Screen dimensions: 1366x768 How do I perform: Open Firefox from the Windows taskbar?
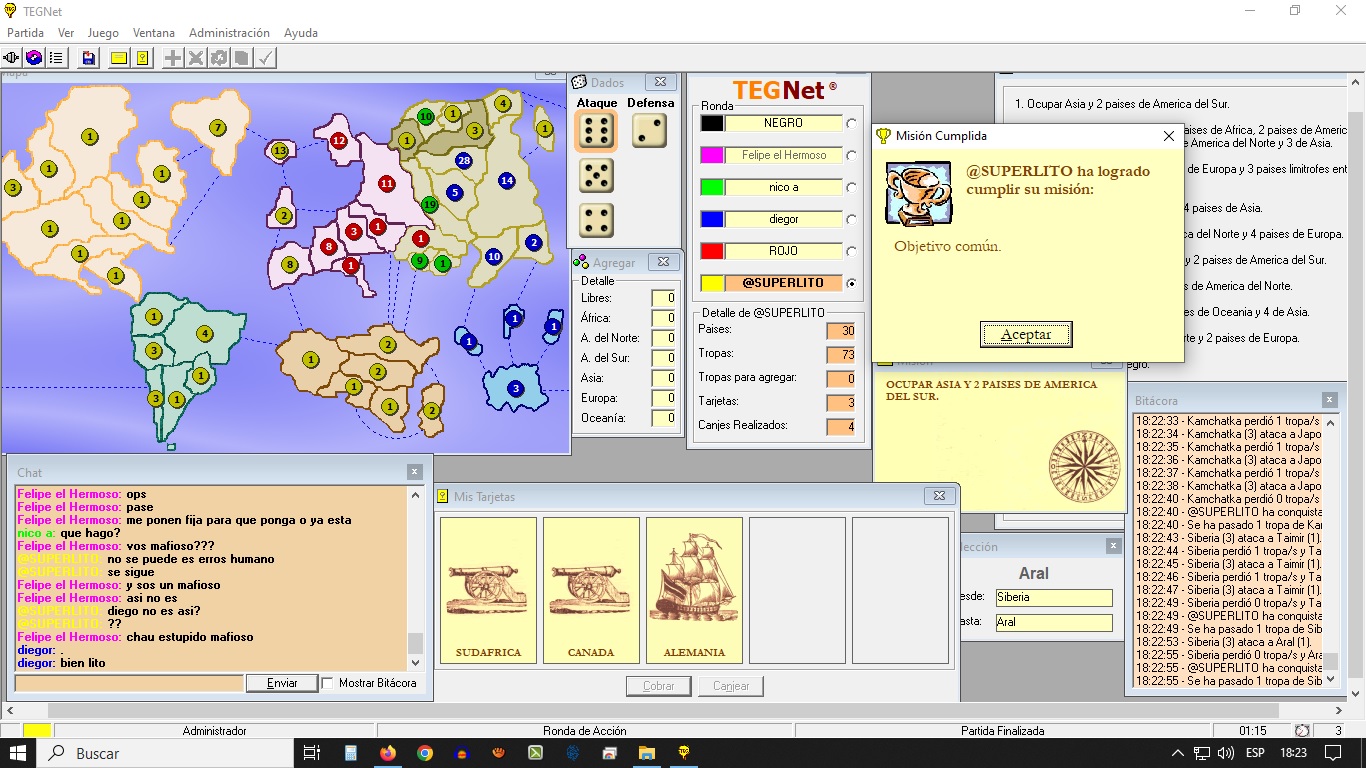point(388,753)
